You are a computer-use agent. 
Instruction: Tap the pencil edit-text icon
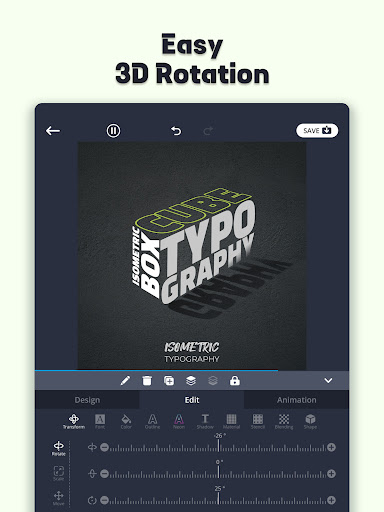(125, 380)
